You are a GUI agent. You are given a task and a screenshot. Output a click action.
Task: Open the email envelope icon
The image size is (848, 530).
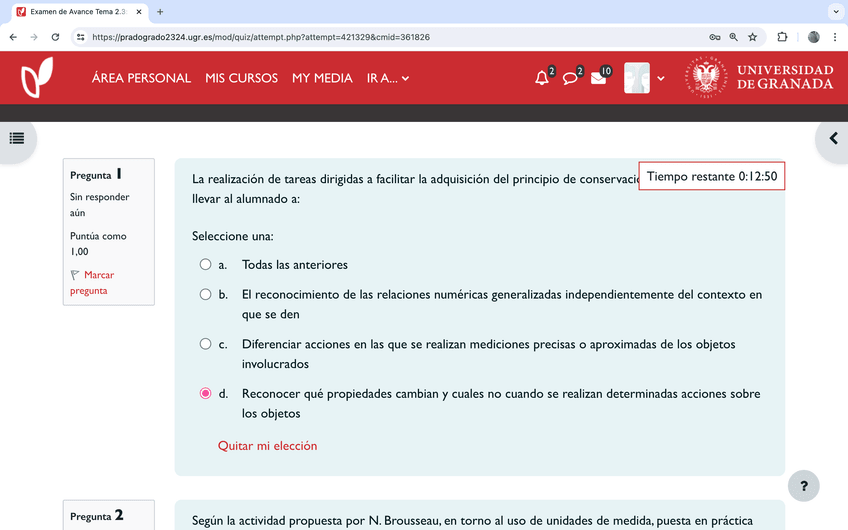click(598, 78)
